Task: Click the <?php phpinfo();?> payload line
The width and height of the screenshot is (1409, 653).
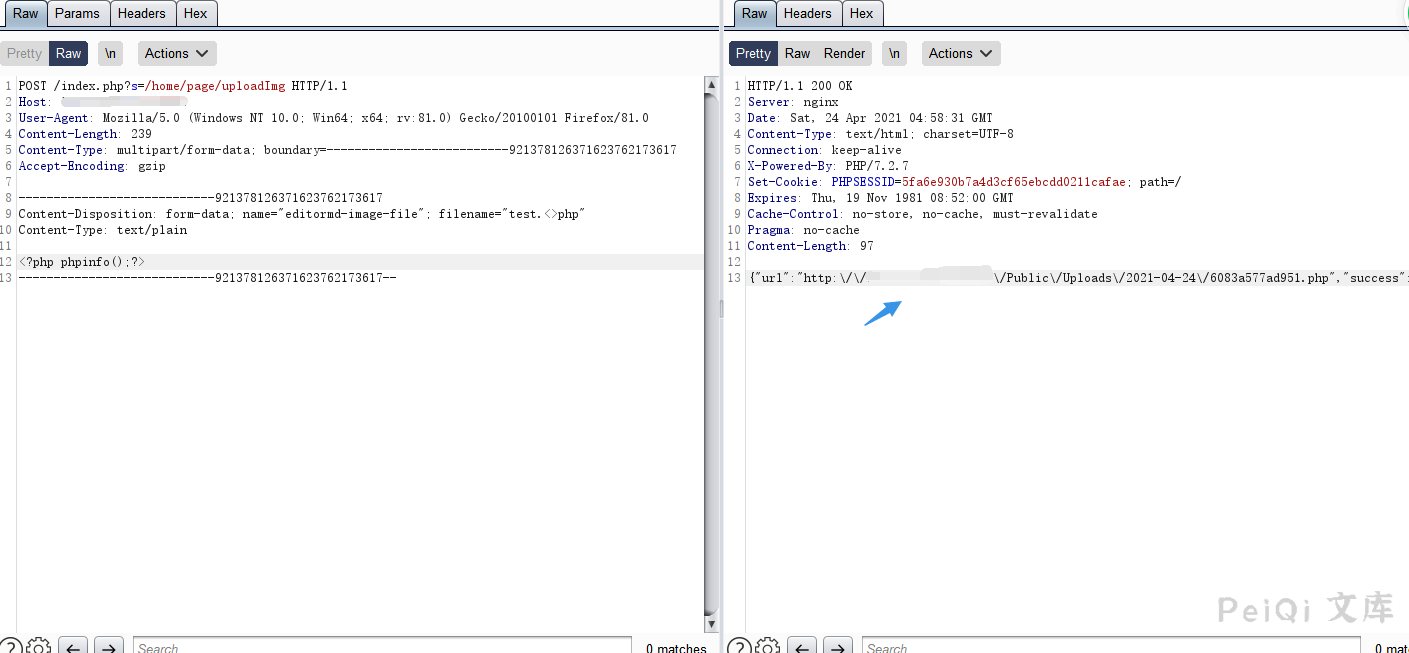Action: (81, 262)
